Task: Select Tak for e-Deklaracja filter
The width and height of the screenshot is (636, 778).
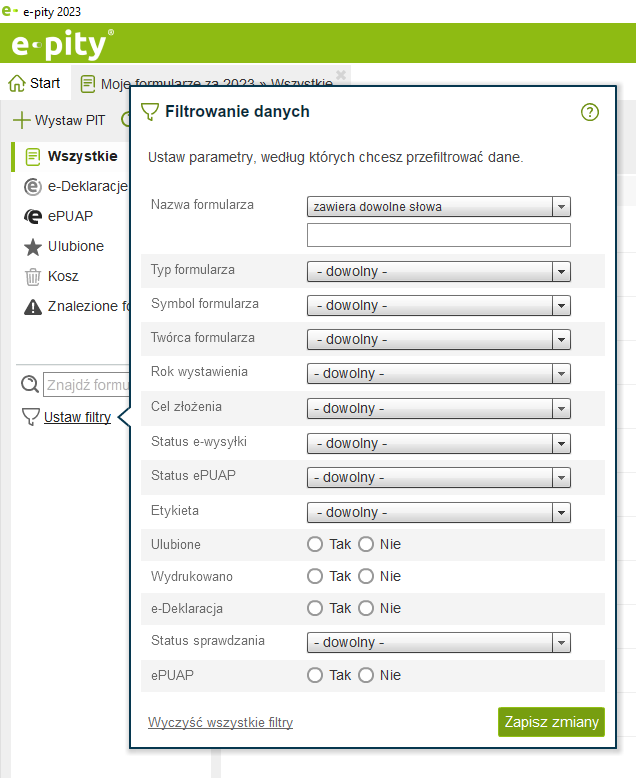Action: (315, 609)
